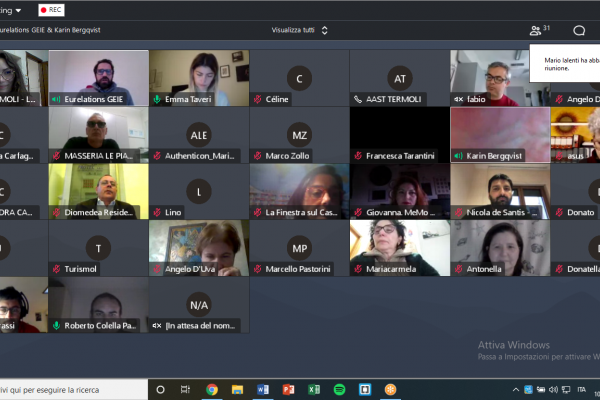The height and width of the screenshot is (400, 600).
Task: Click muted mic icon beside Turismol
Action: 57,269
